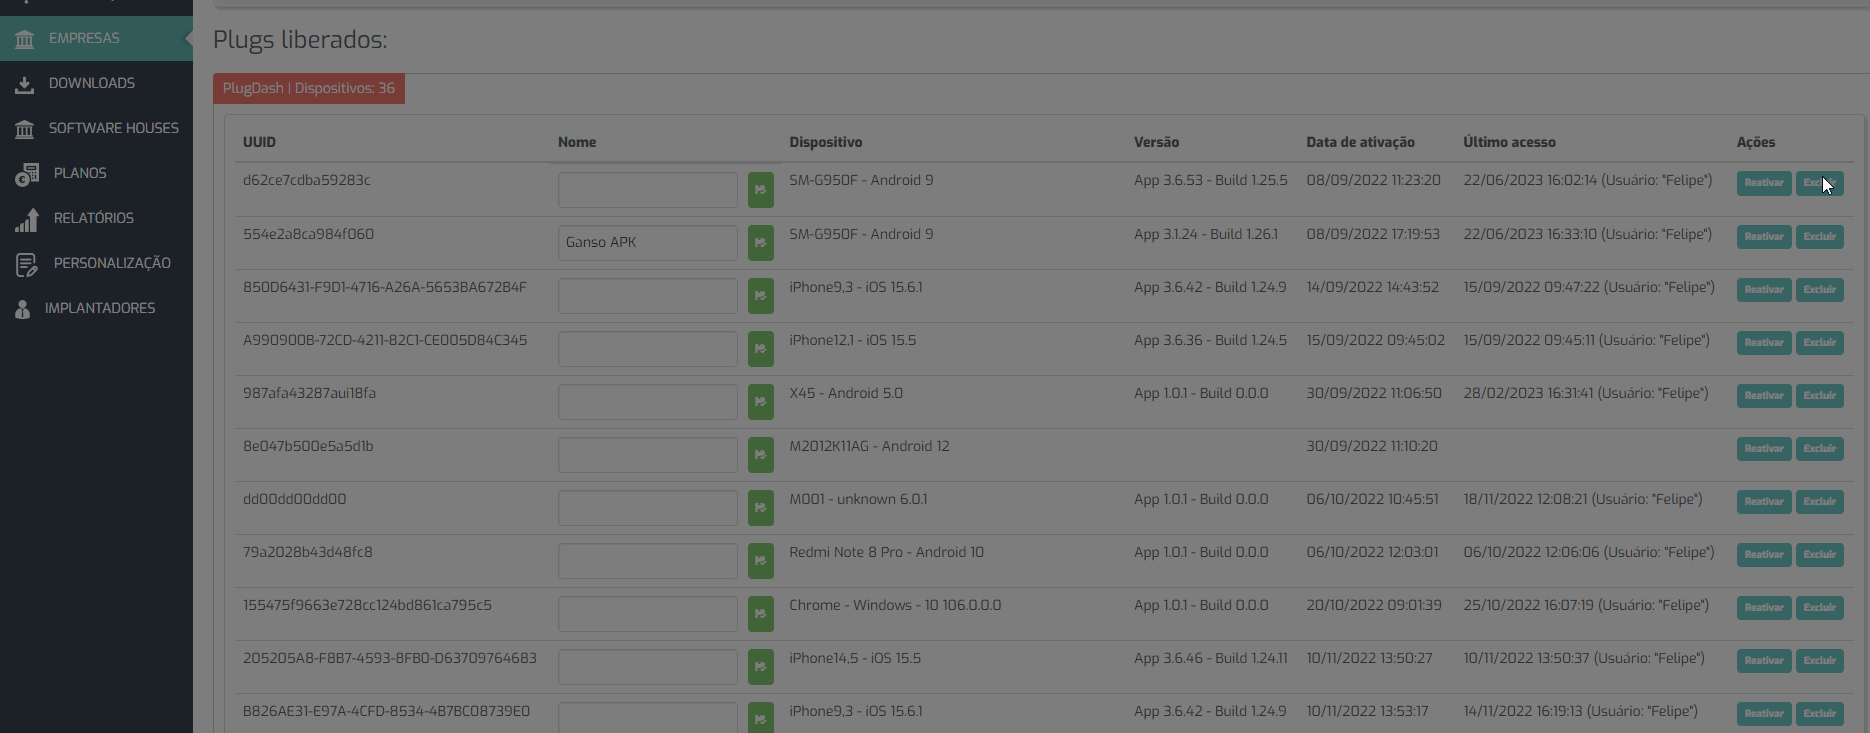The width and height of the screenshot is (1870, 733).
Task: Select the PlugDash Dispositivos: 36 tab
Action: point(309,88)
